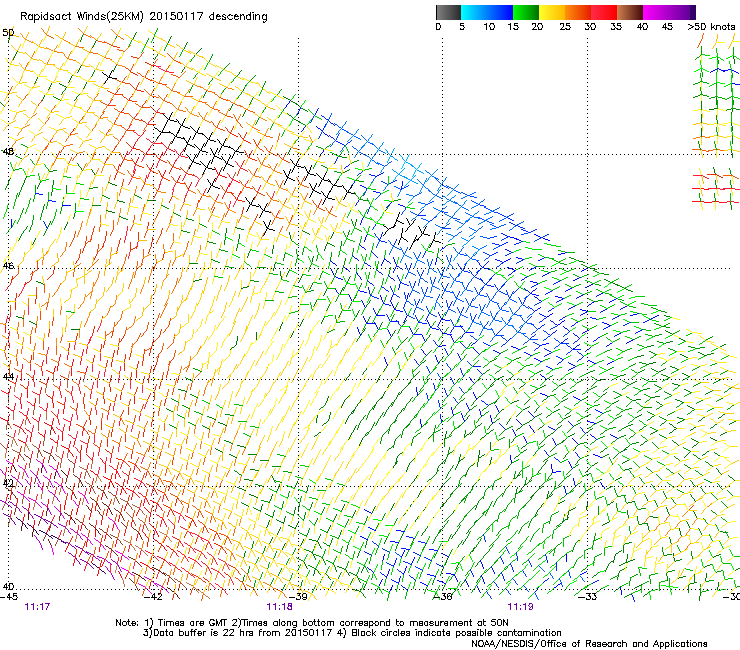
Task: Click the gray 0-5 knots legend swatch
Action: (x=448, y=12)
